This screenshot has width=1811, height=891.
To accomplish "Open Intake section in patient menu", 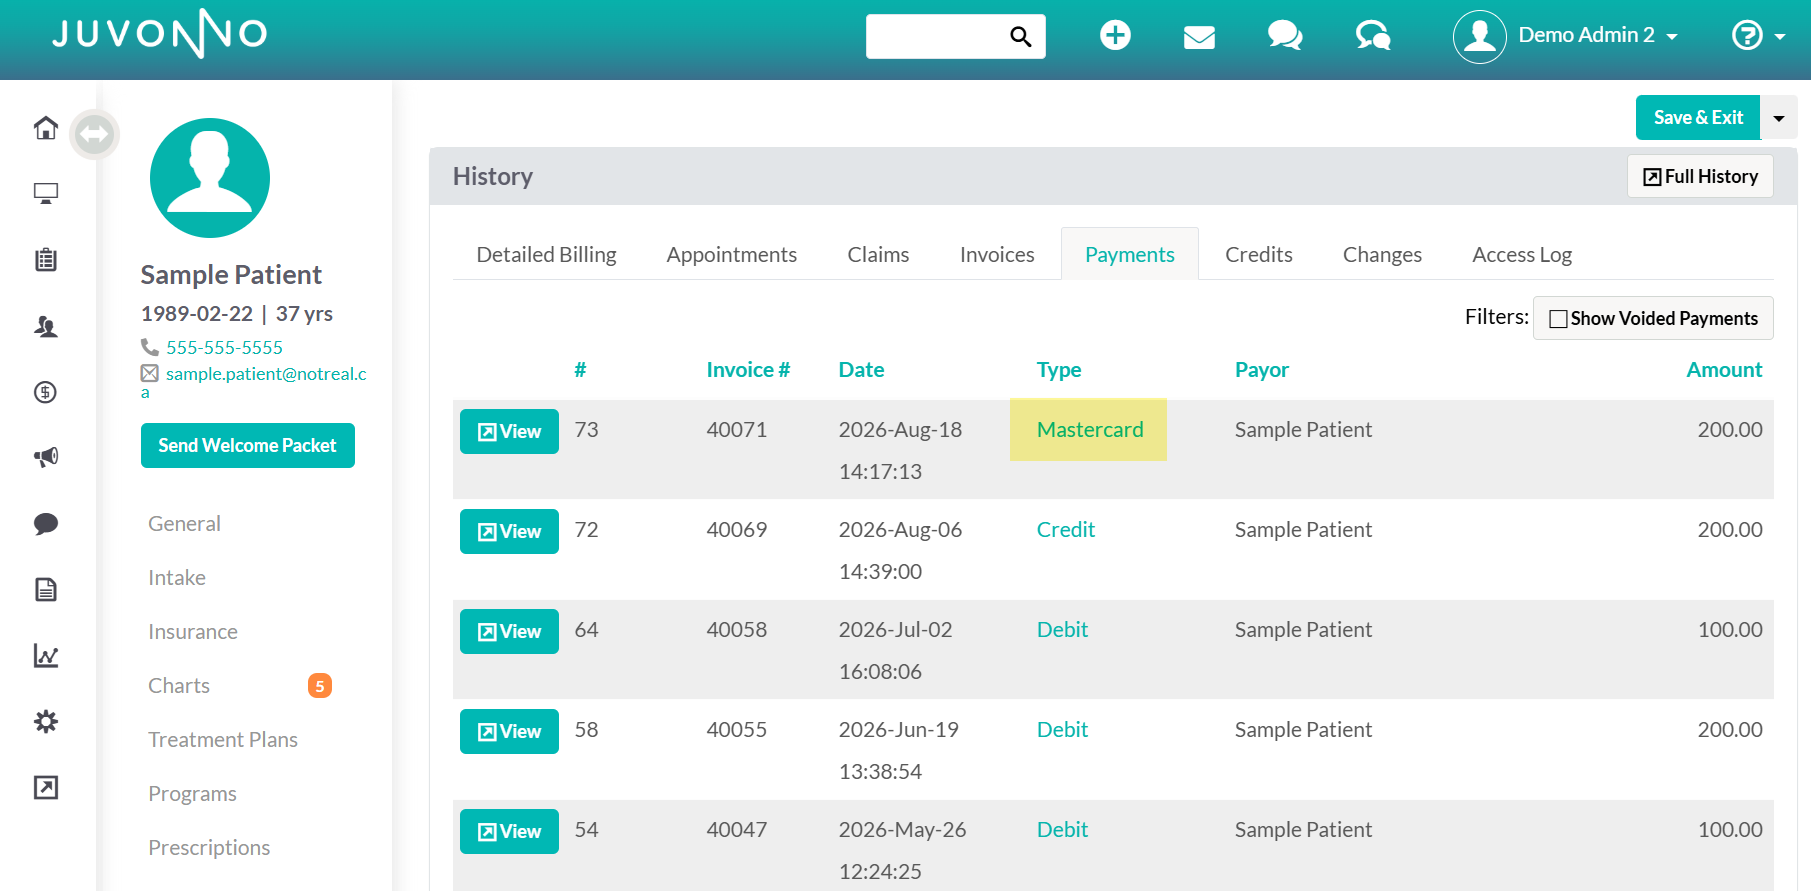I will click(x=177, y=577).
